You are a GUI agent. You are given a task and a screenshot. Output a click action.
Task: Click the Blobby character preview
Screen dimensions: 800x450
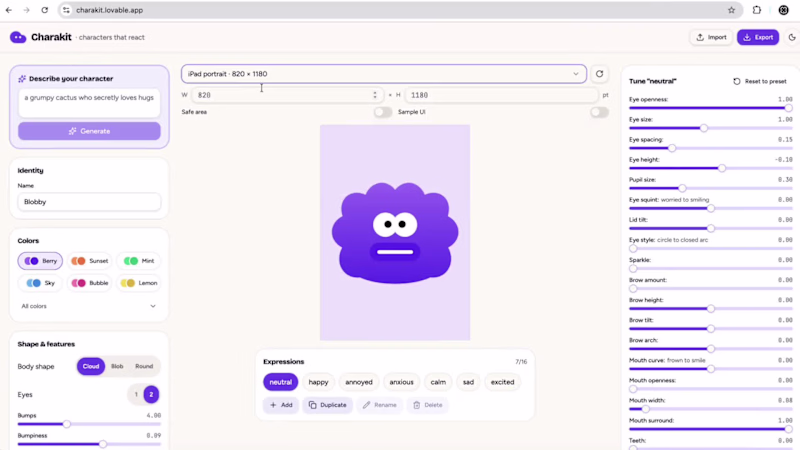[x=395, y=232]
